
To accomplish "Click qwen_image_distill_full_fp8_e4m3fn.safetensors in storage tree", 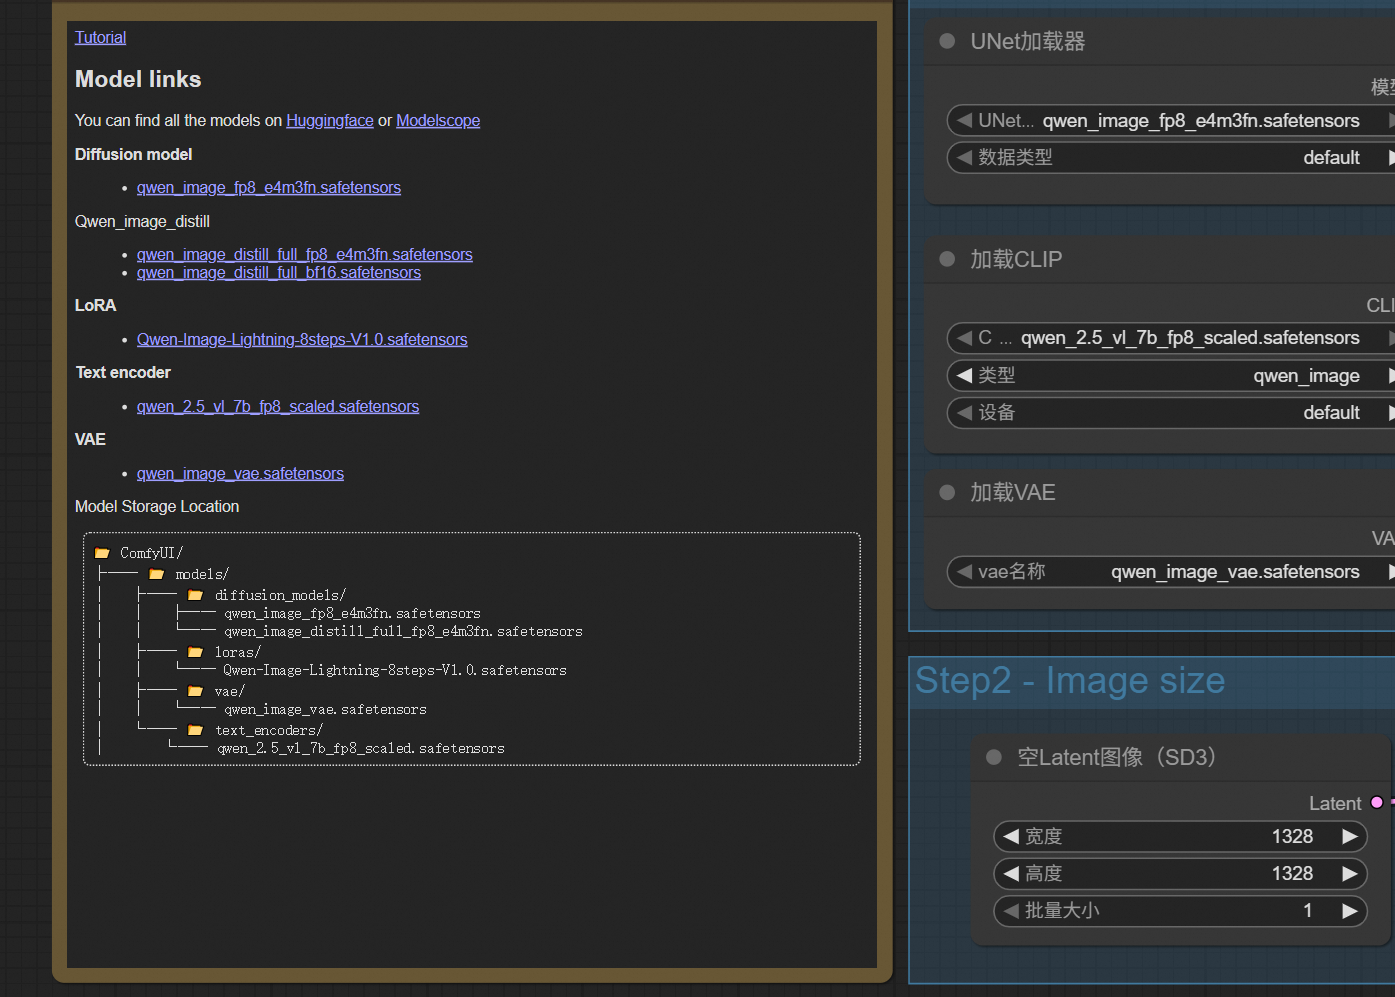I will pyautogui.click(x=403, y=631).
